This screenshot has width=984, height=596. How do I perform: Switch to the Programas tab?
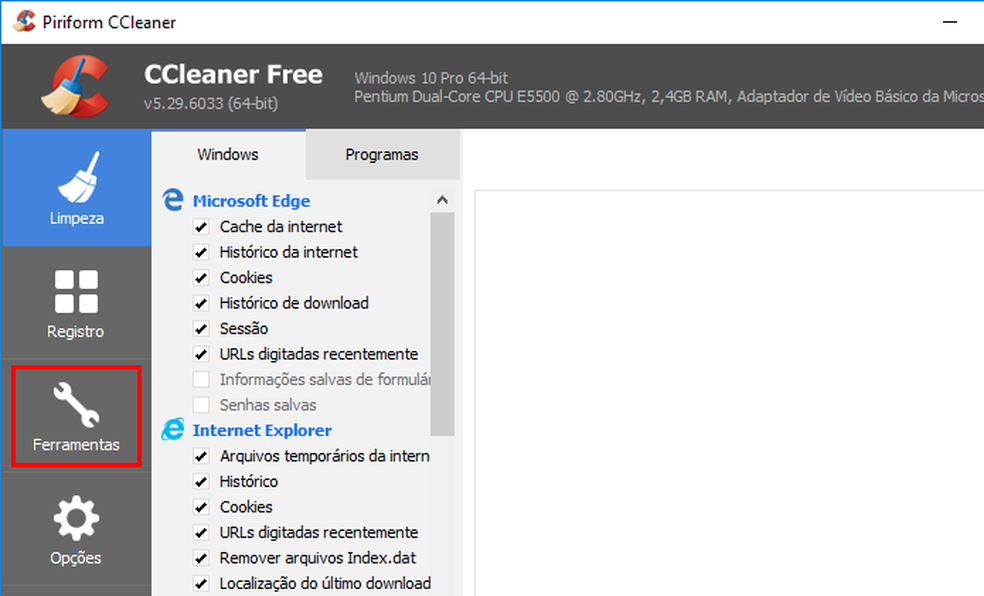382,154
